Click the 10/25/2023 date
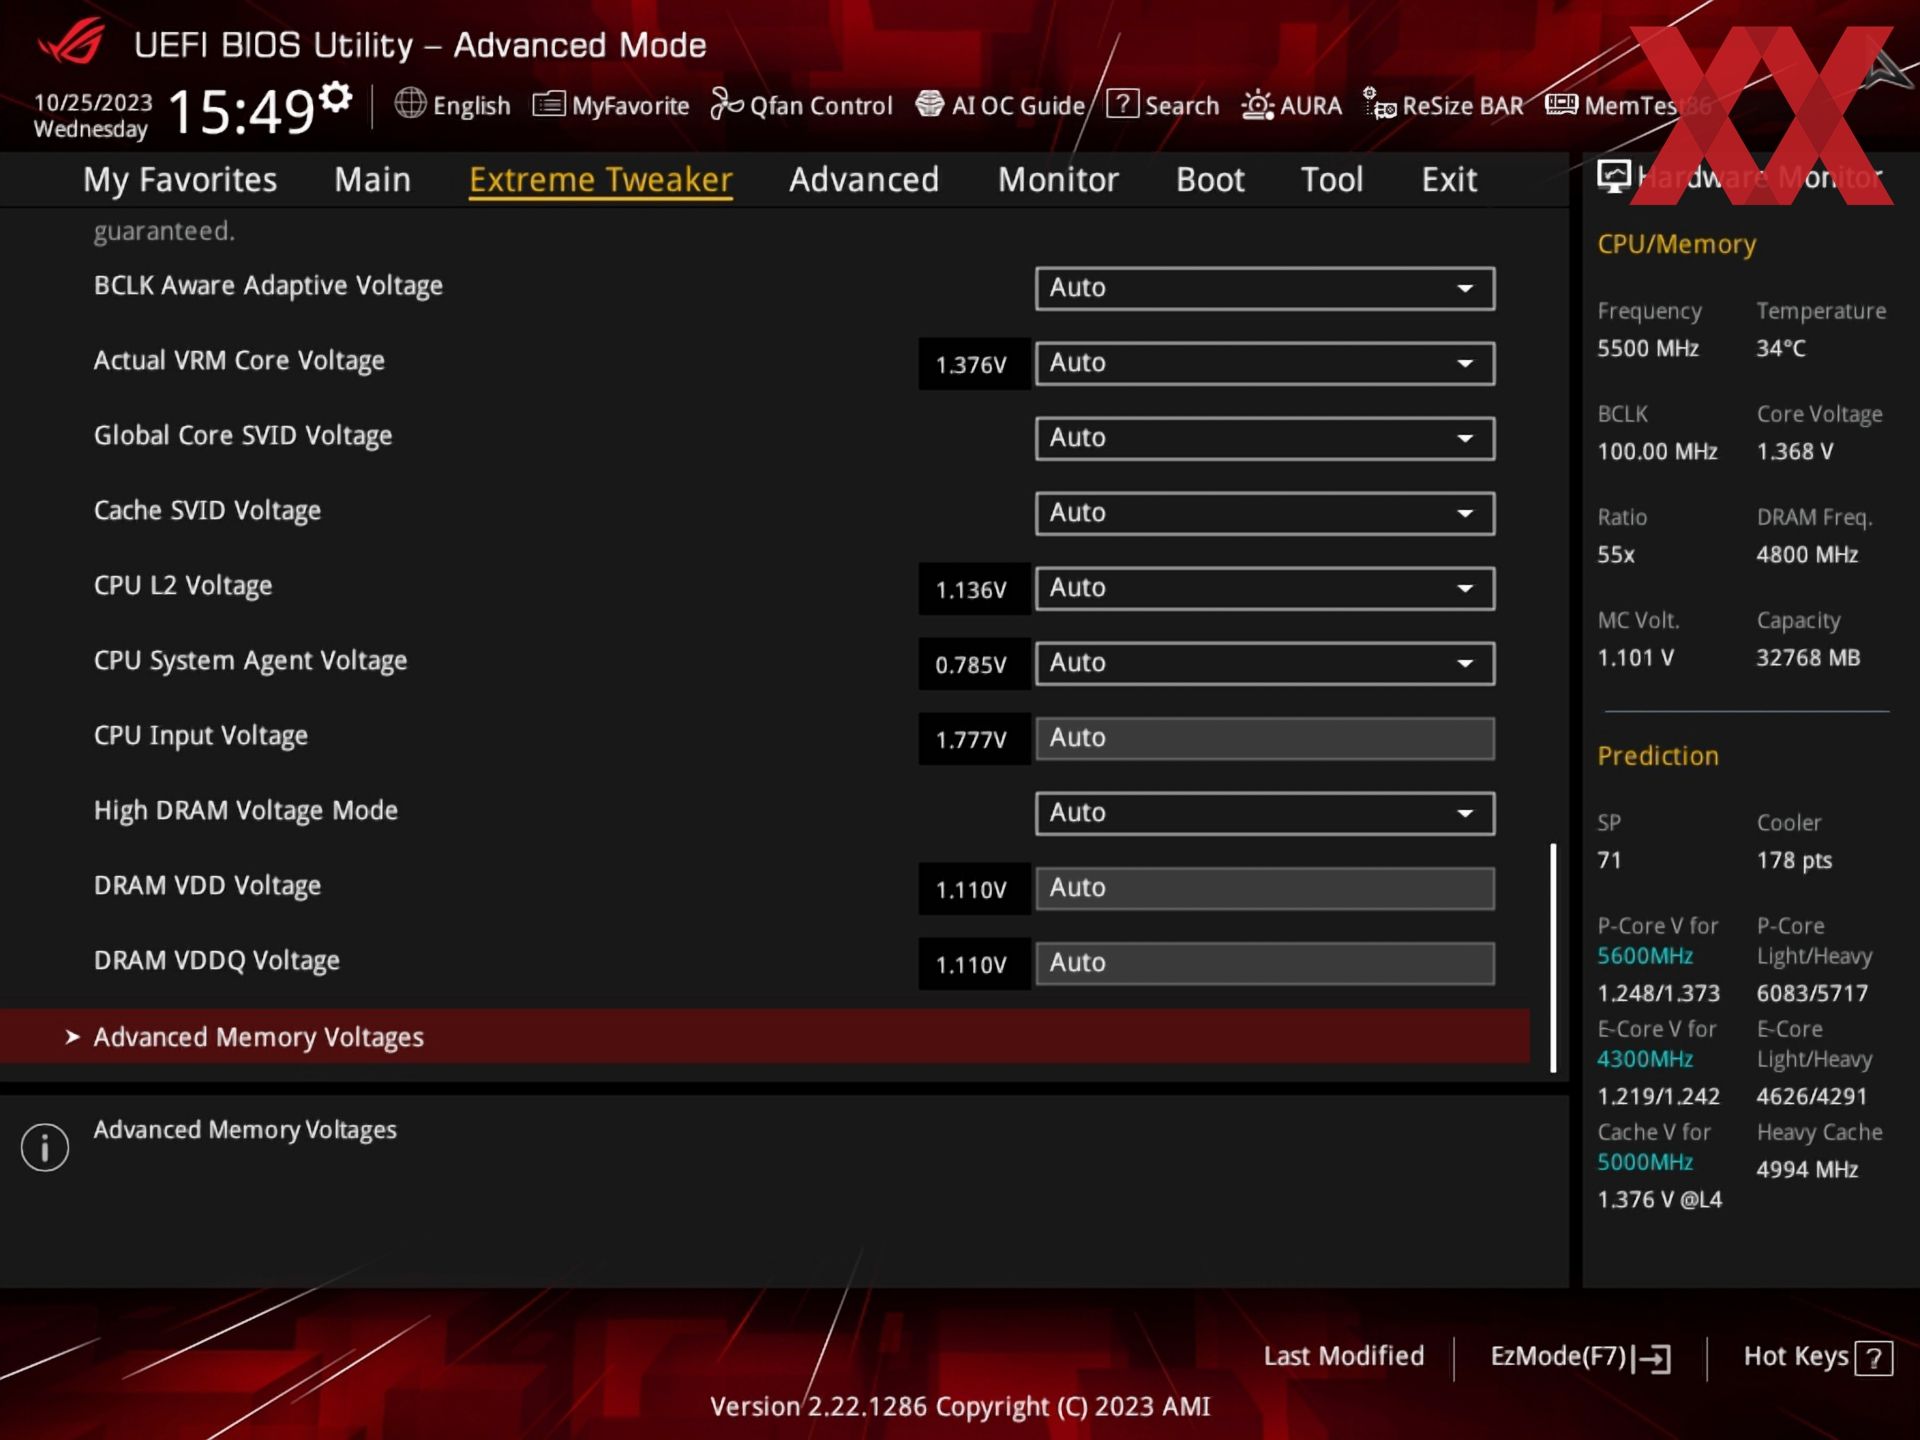This screenshot has width=1920, height=1440. 93,102
